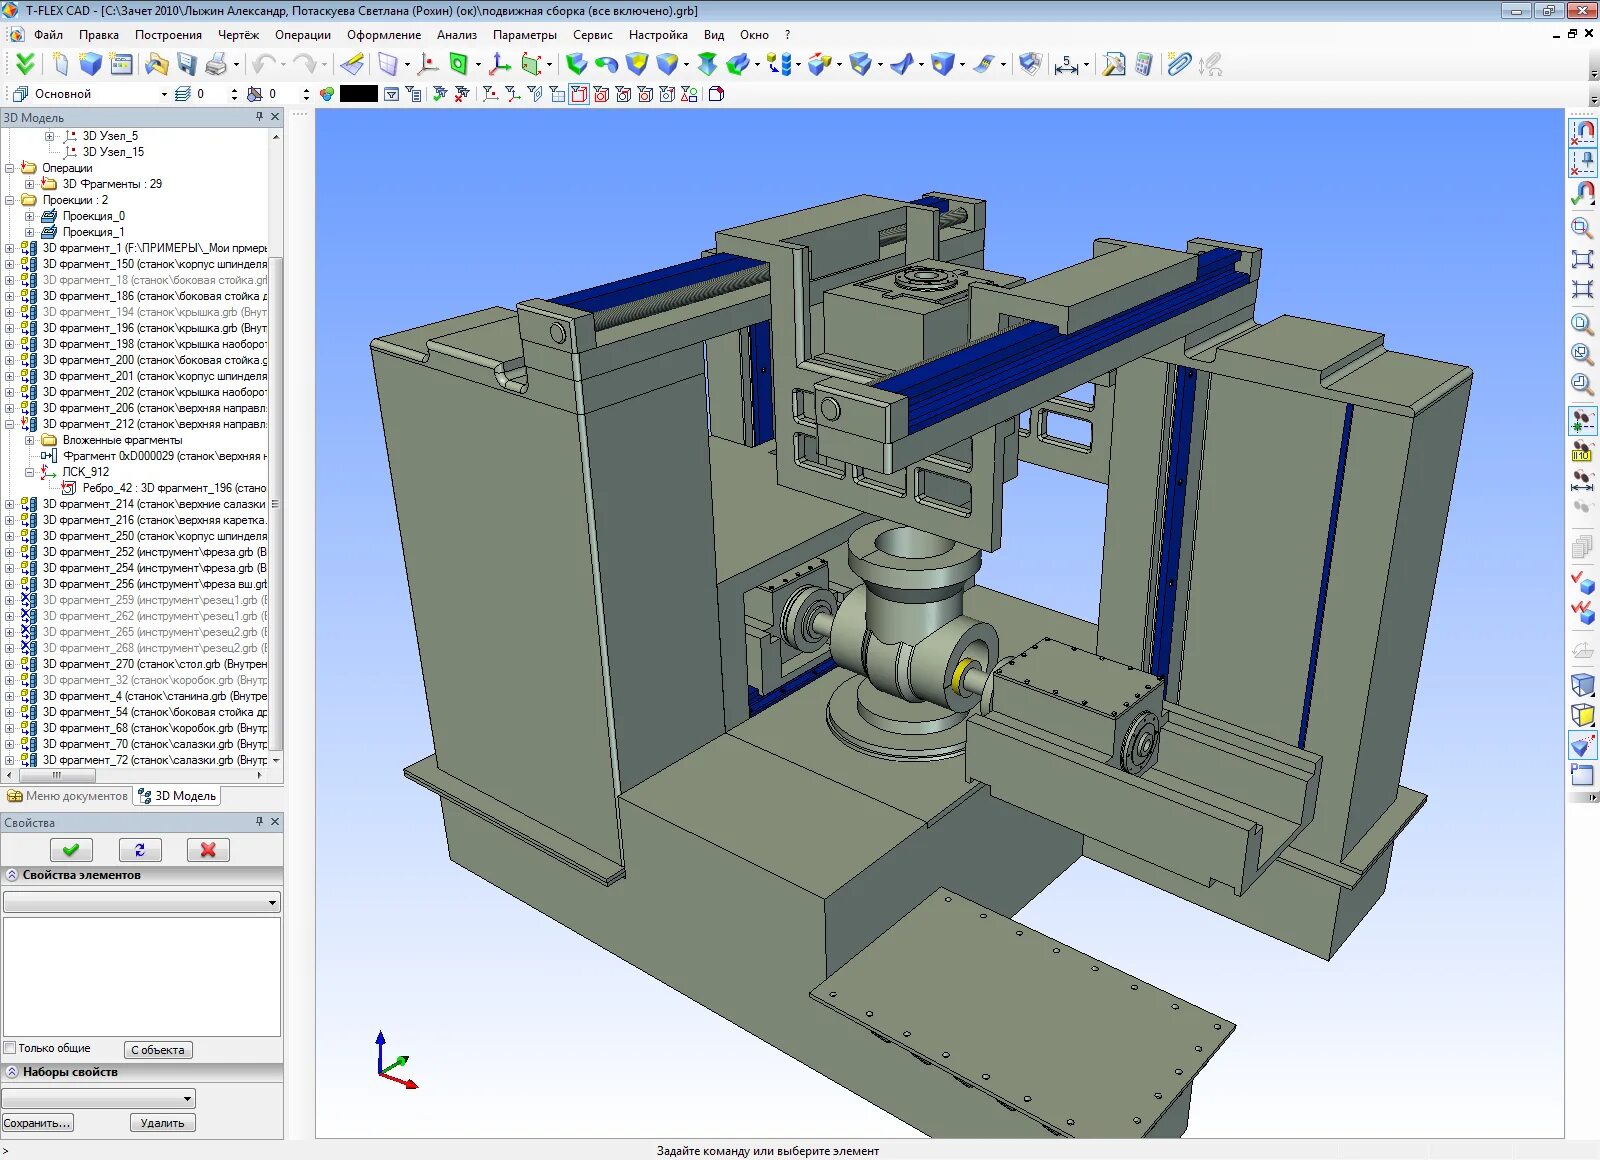Click the Сохранить... button

38,1123
